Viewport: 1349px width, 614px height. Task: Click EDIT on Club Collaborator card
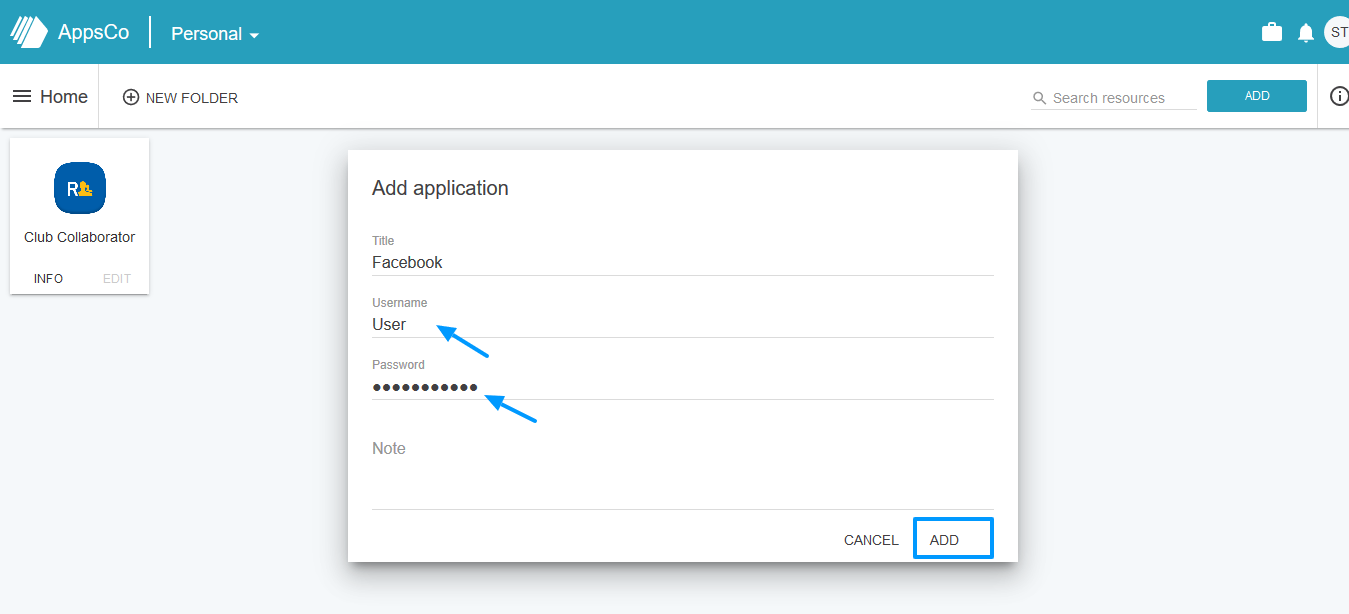pos(117,279)
